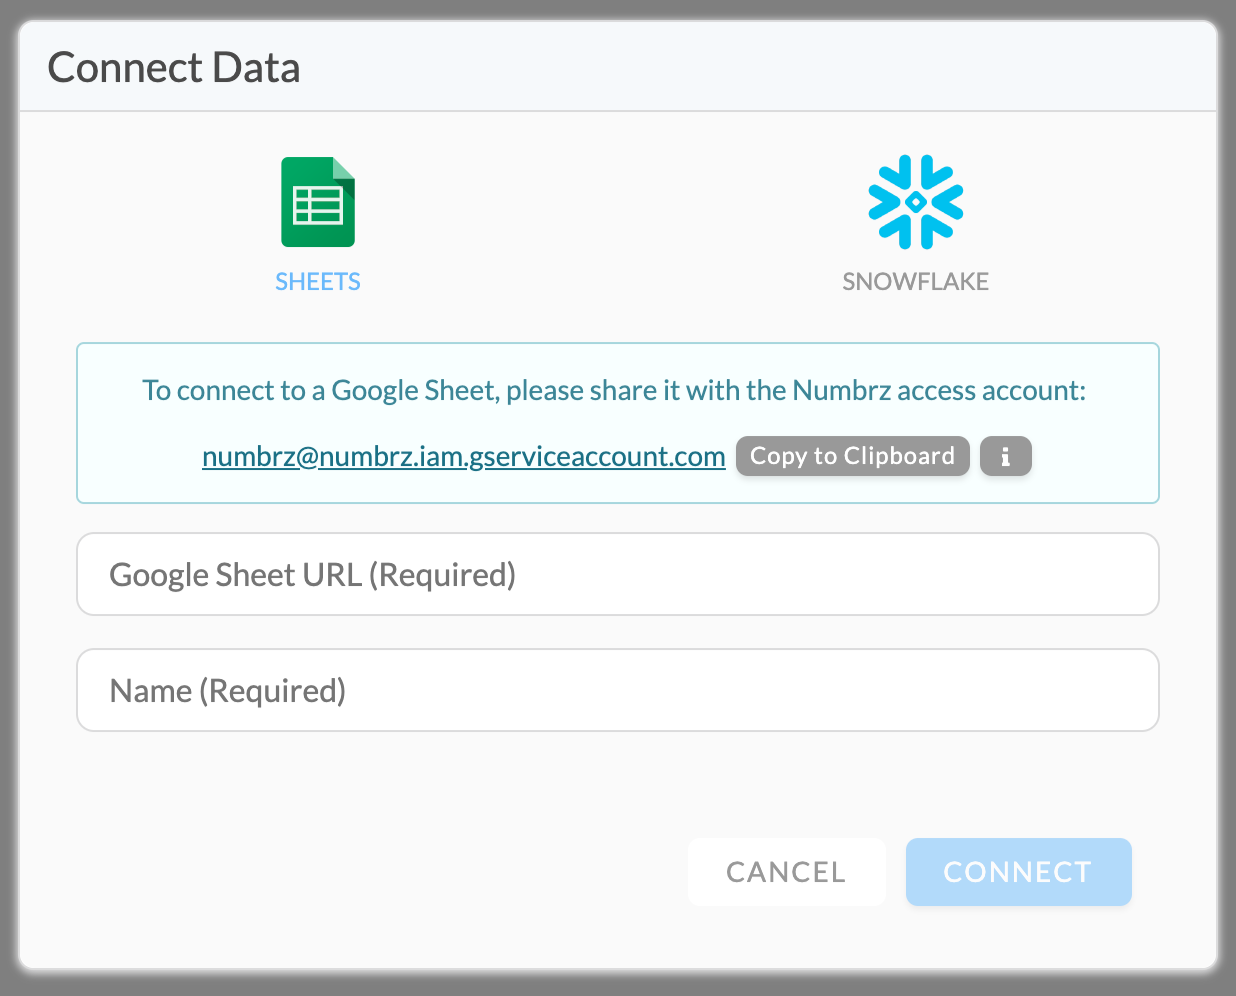The width and height of the screenshot is (1236, 996).
Task: Click the "To connect to a Google Sheet" instruction text
Action: pyautogui.click(x=321, y=390)
